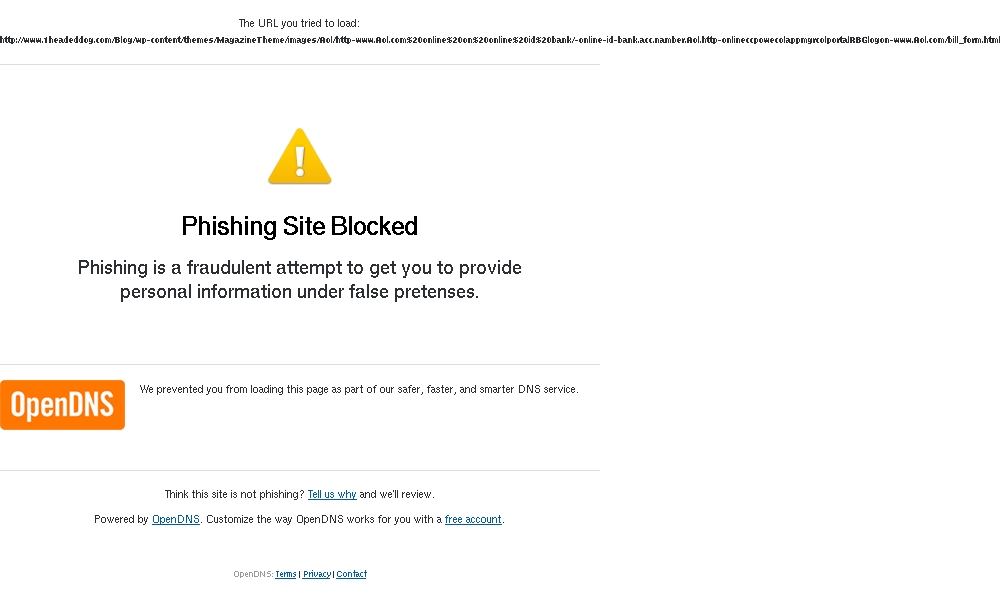This screenshot has height=598, width=1001.
Task: Click the orange OpenDNS logo
Action: click(x=63, y=405)
